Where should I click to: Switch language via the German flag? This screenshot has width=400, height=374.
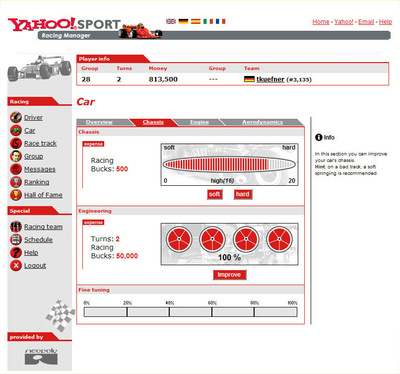[x=183, y=21]
